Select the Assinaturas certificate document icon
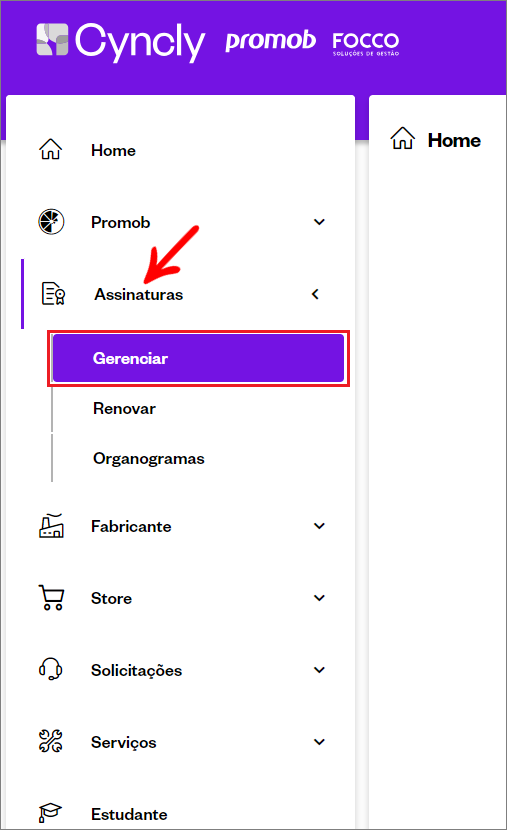 point(53,293)
